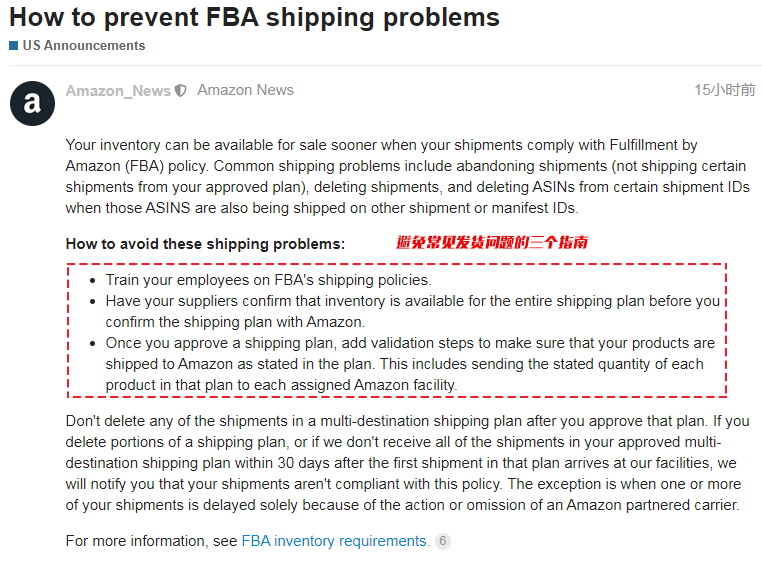Follow the FBA inventory requirements link

coord(336,541)
